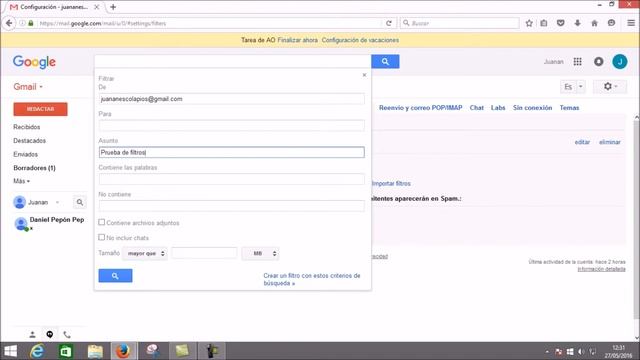640x360 pixels.
Task: Open Firefox bookmarks list icon
Action: 544,23
